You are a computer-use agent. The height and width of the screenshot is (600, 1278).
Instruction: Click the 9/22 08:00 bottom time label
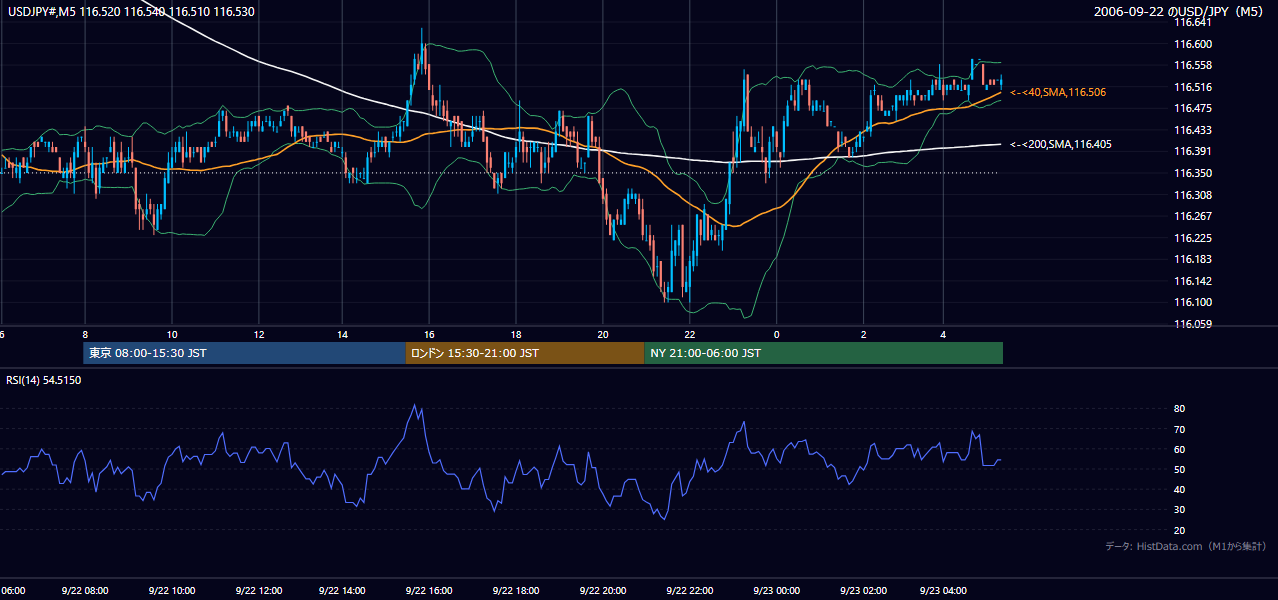[x=85, y=591]
